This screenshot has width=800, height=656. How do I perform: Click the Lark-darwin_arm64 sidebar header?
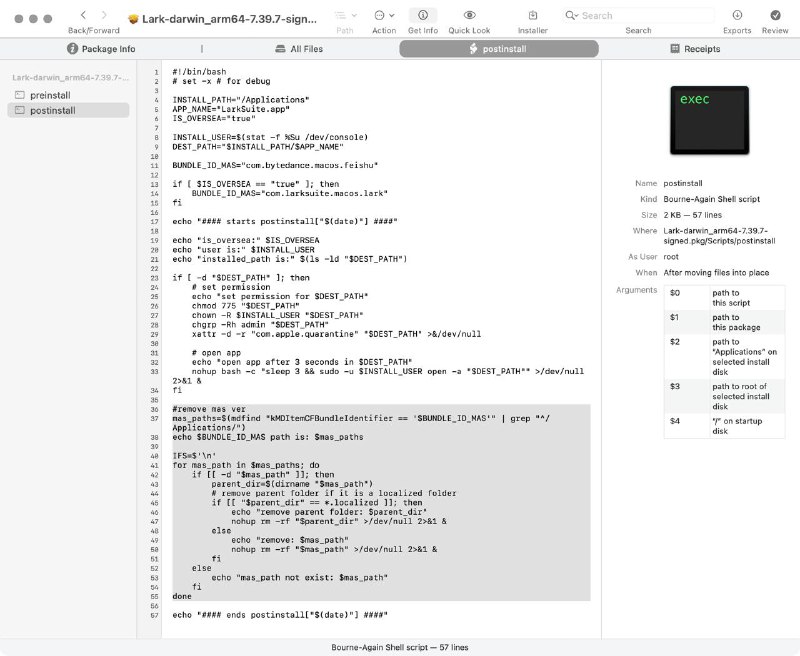[x=70, y=78]
